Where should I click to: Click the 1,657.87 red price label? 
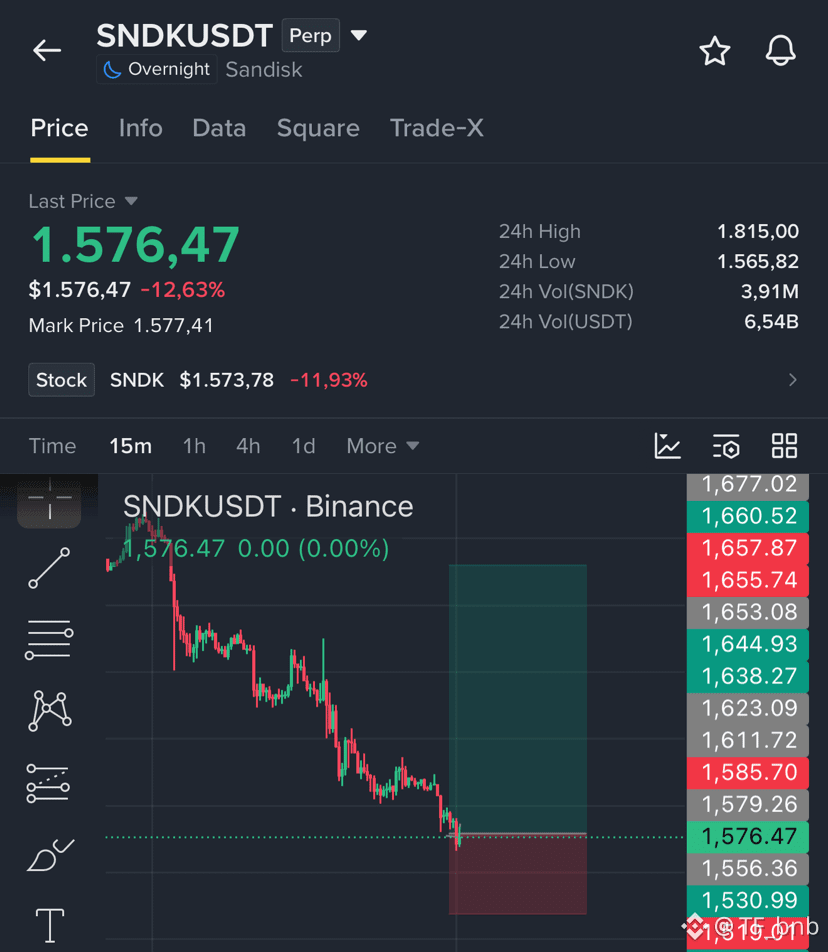pos(748,548)
